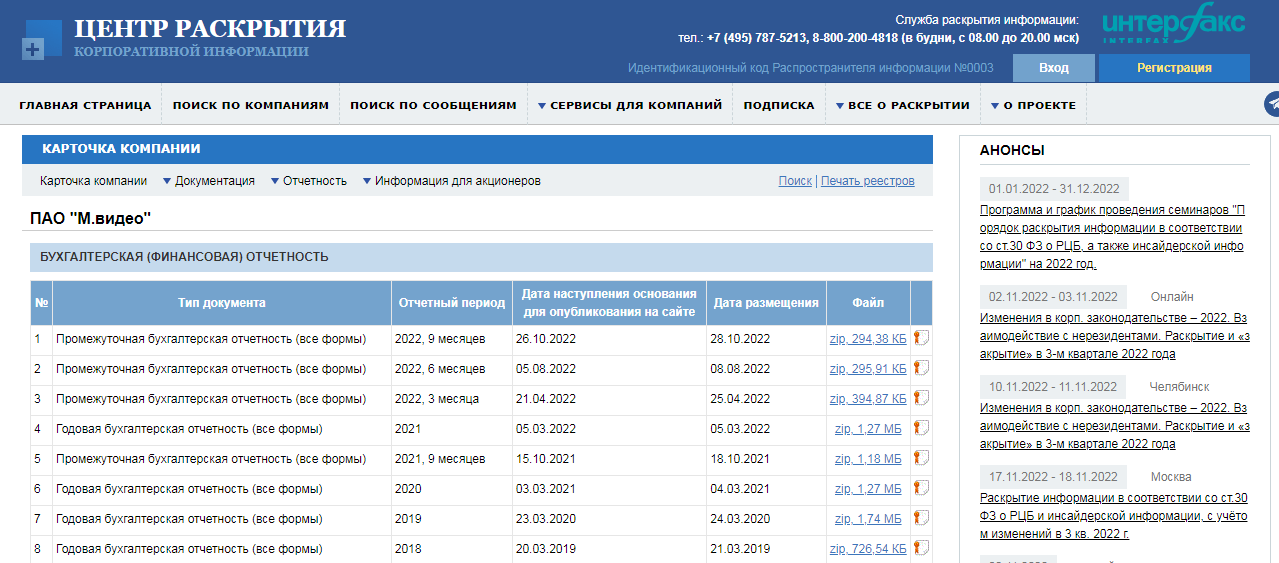Click signature icon for 2021 annual report
The height and width of the screenshot is (563, 1279).
tap(921, 429)
